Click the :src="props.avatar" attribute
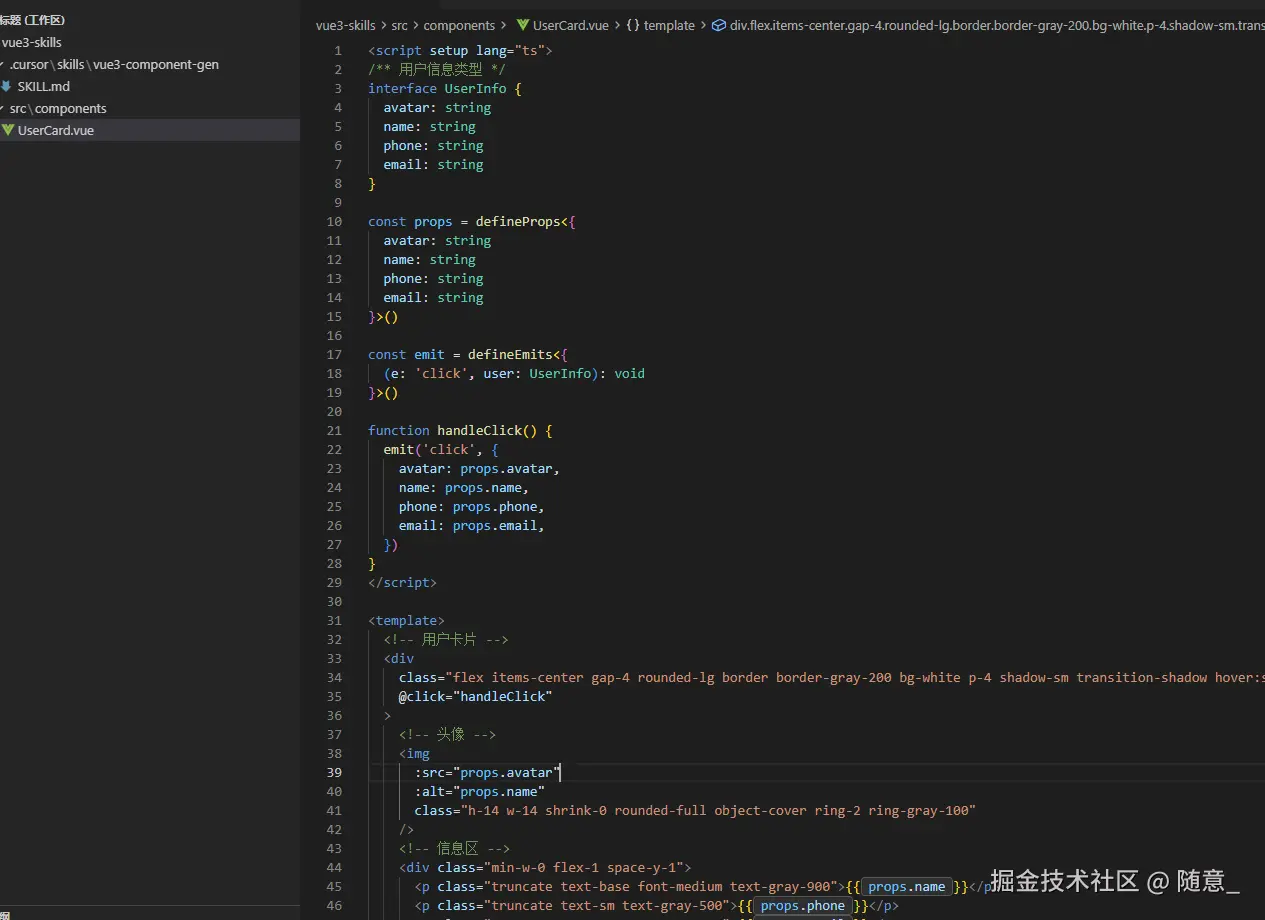This screenshot has width=1265, height=920. [488, 772]
